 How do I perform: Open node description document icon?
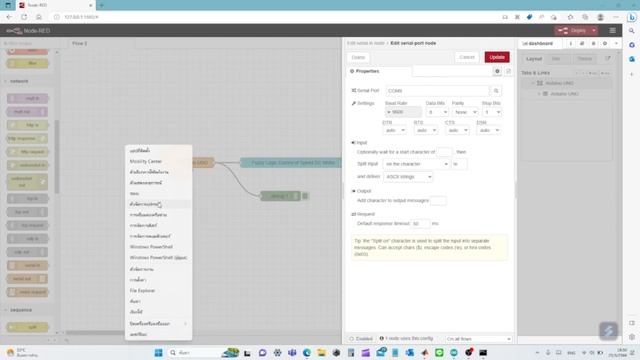click(508, 71)
